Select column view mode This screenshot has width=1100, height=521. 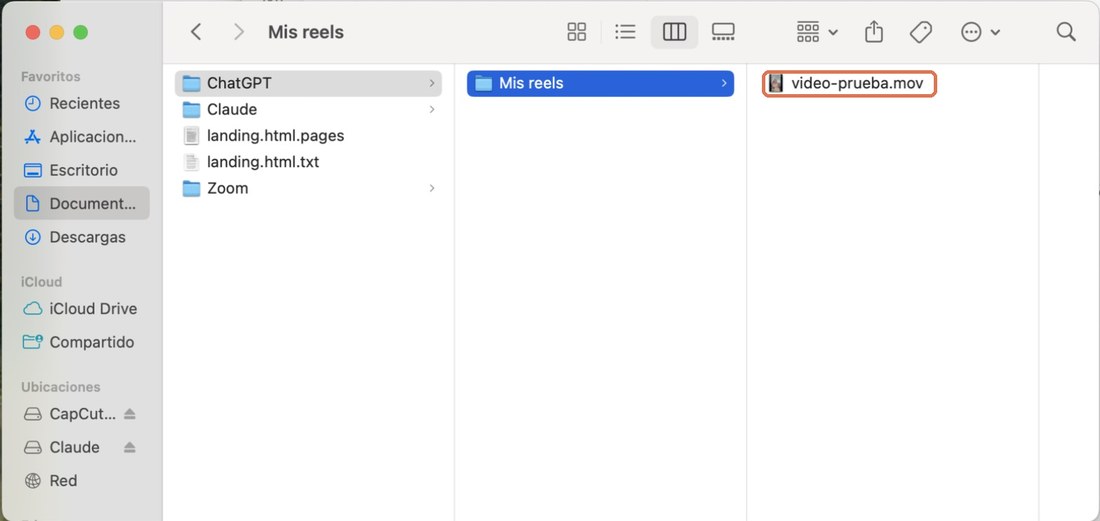pyautogui.click(x=674, y=32)
